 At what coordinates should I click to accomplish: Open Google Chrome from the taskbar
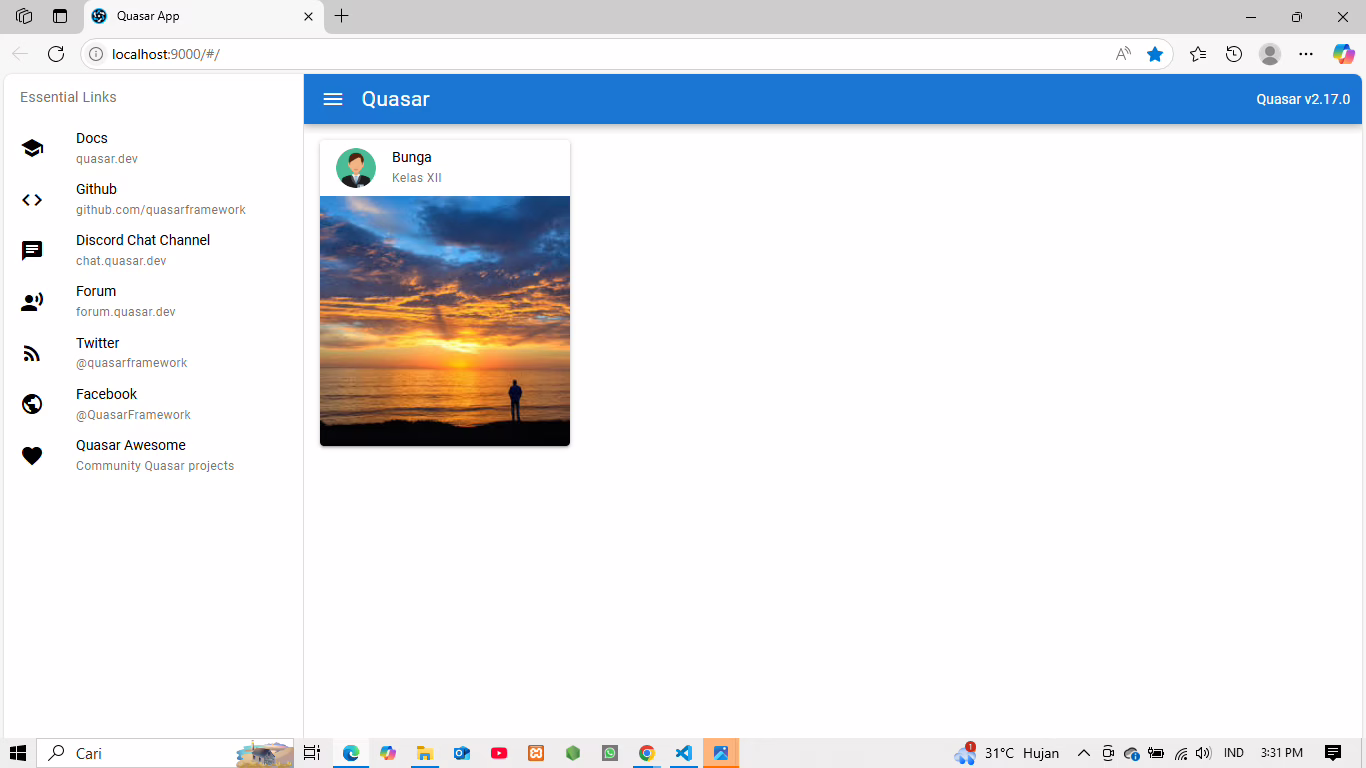tap(647, 753)
